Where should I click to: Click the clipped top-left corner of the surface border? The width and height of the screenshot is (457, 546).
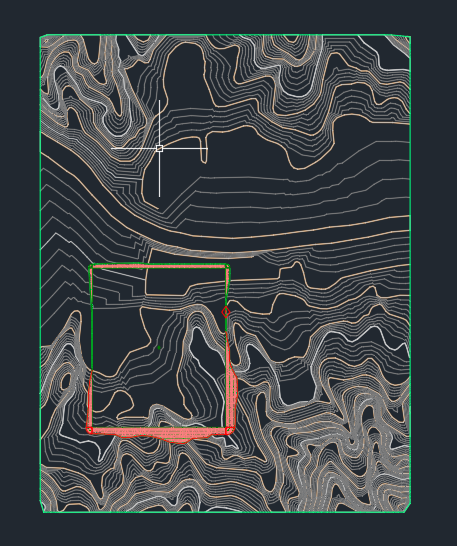43,36
